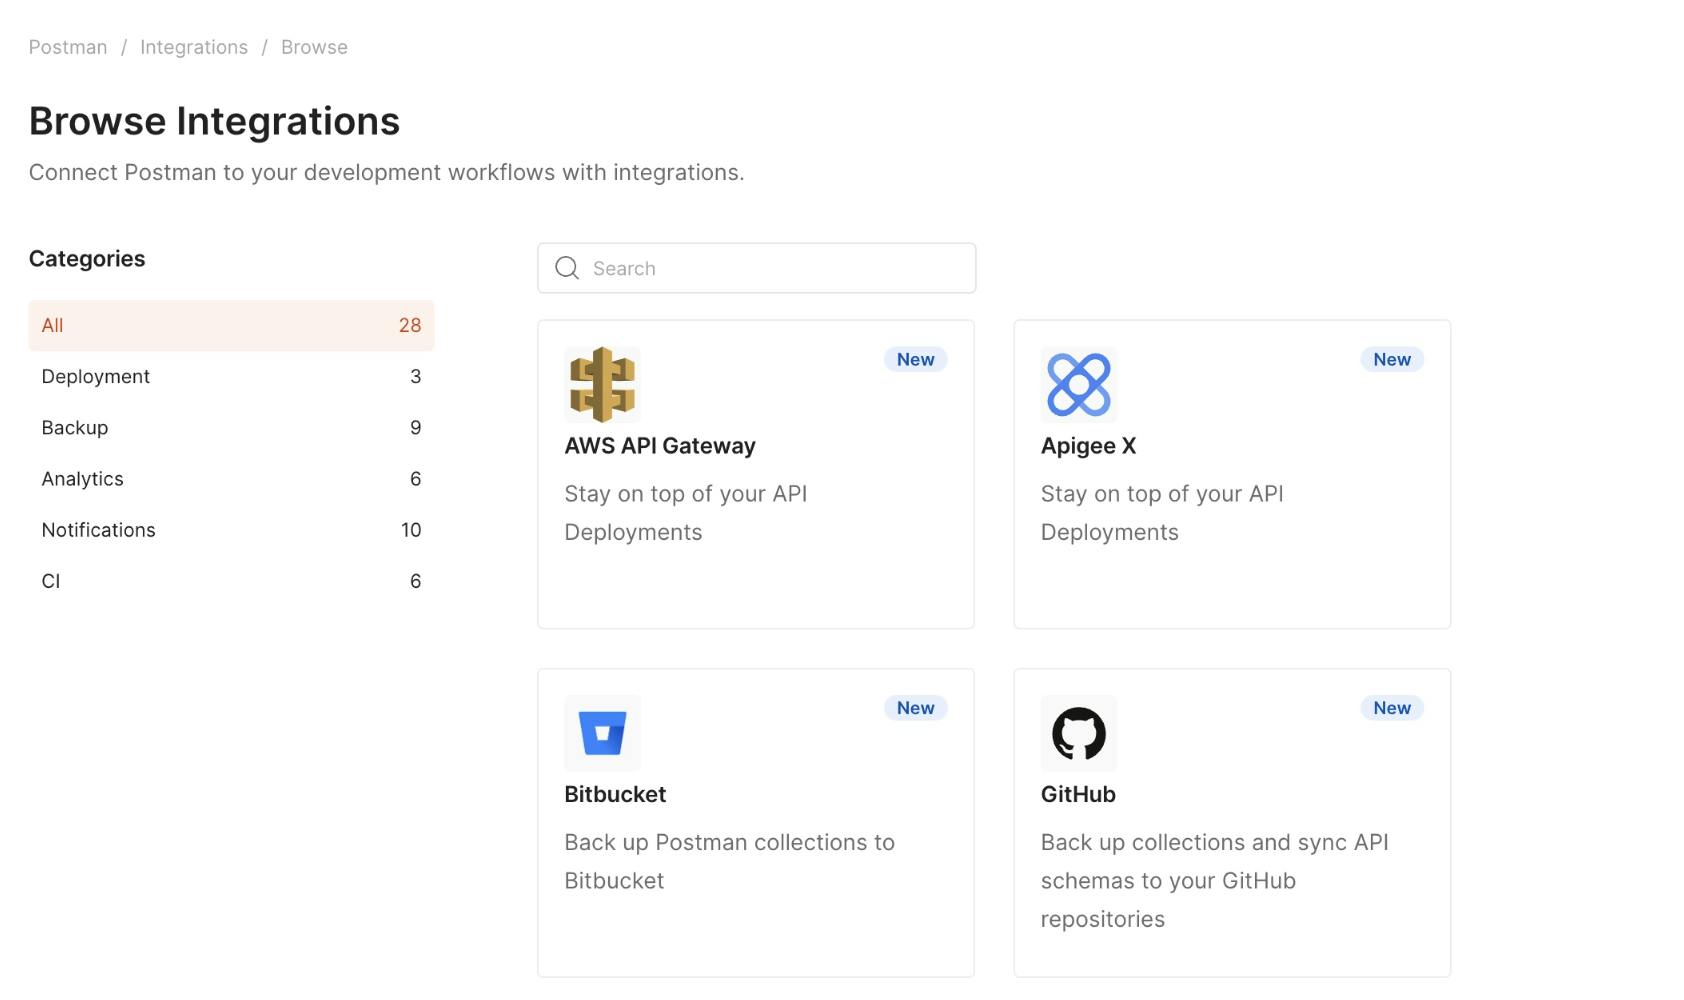Filter by the Backup category

[231, 428]
